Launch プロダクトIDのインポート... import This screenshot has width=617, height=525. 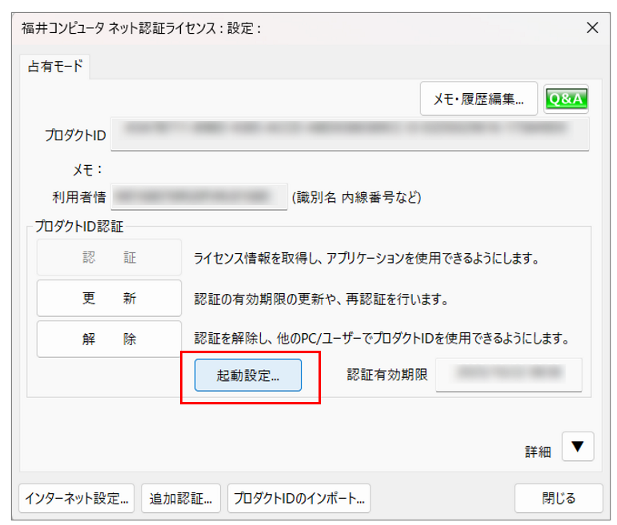[299, 498]
